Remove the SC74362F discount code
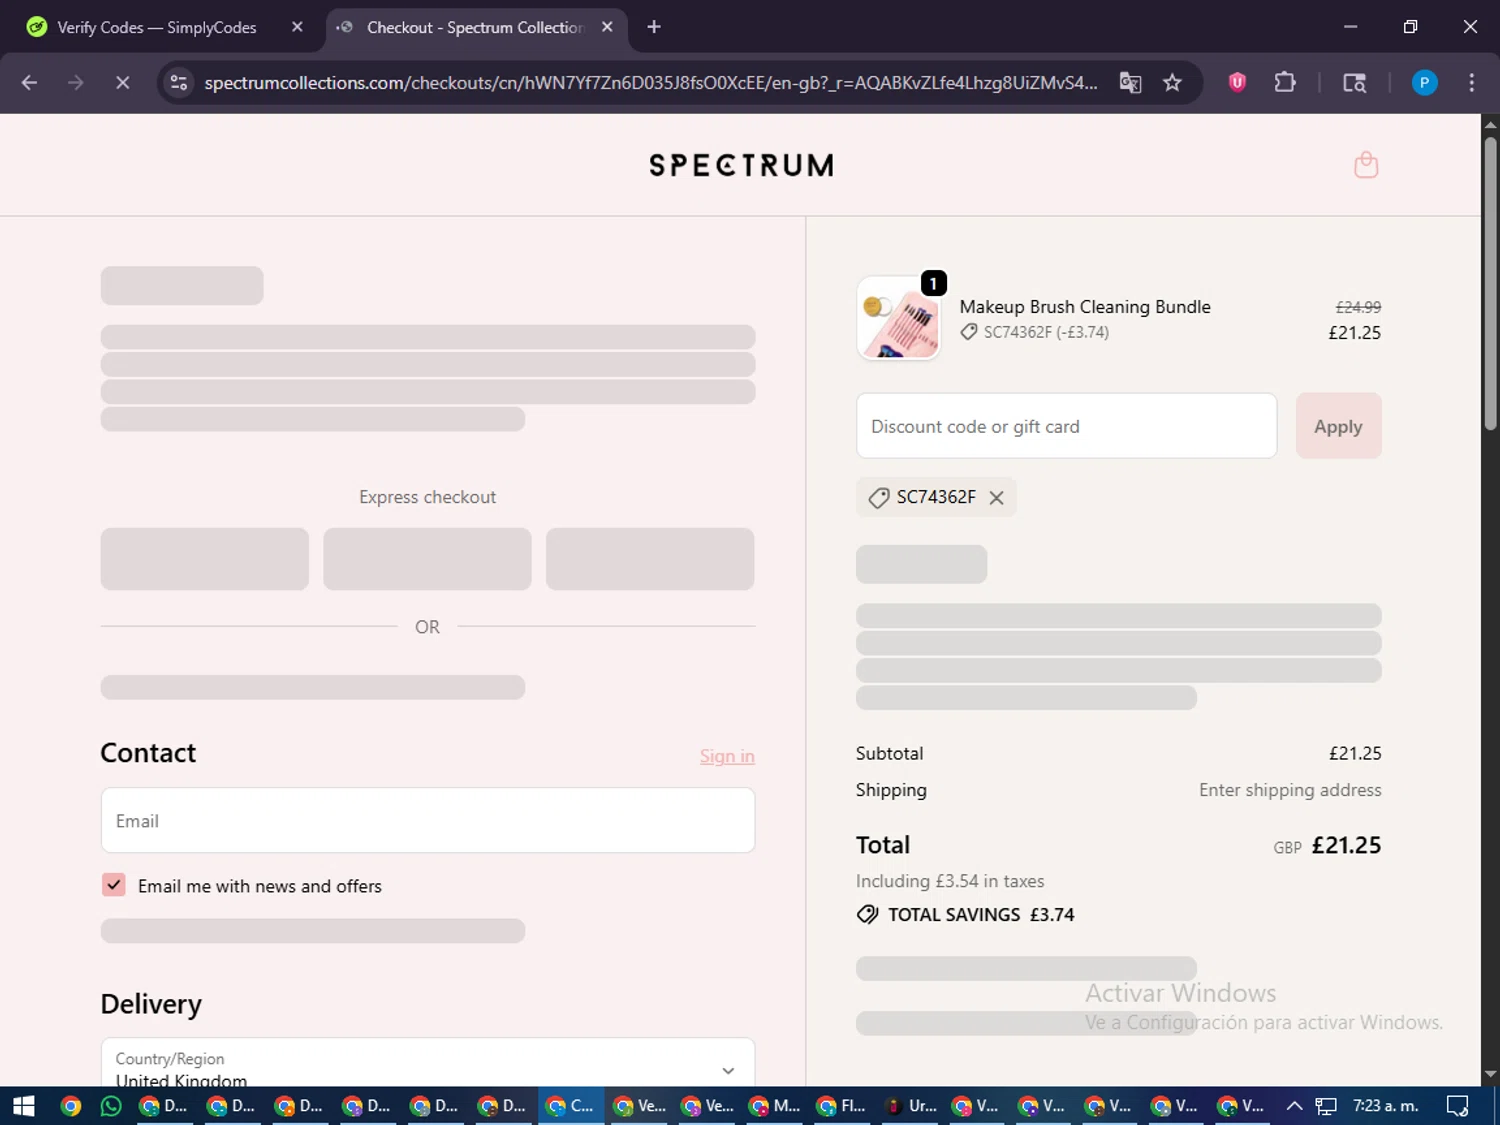The width and height of the screenshot is (1500, 1125). [x=996, y=498]
